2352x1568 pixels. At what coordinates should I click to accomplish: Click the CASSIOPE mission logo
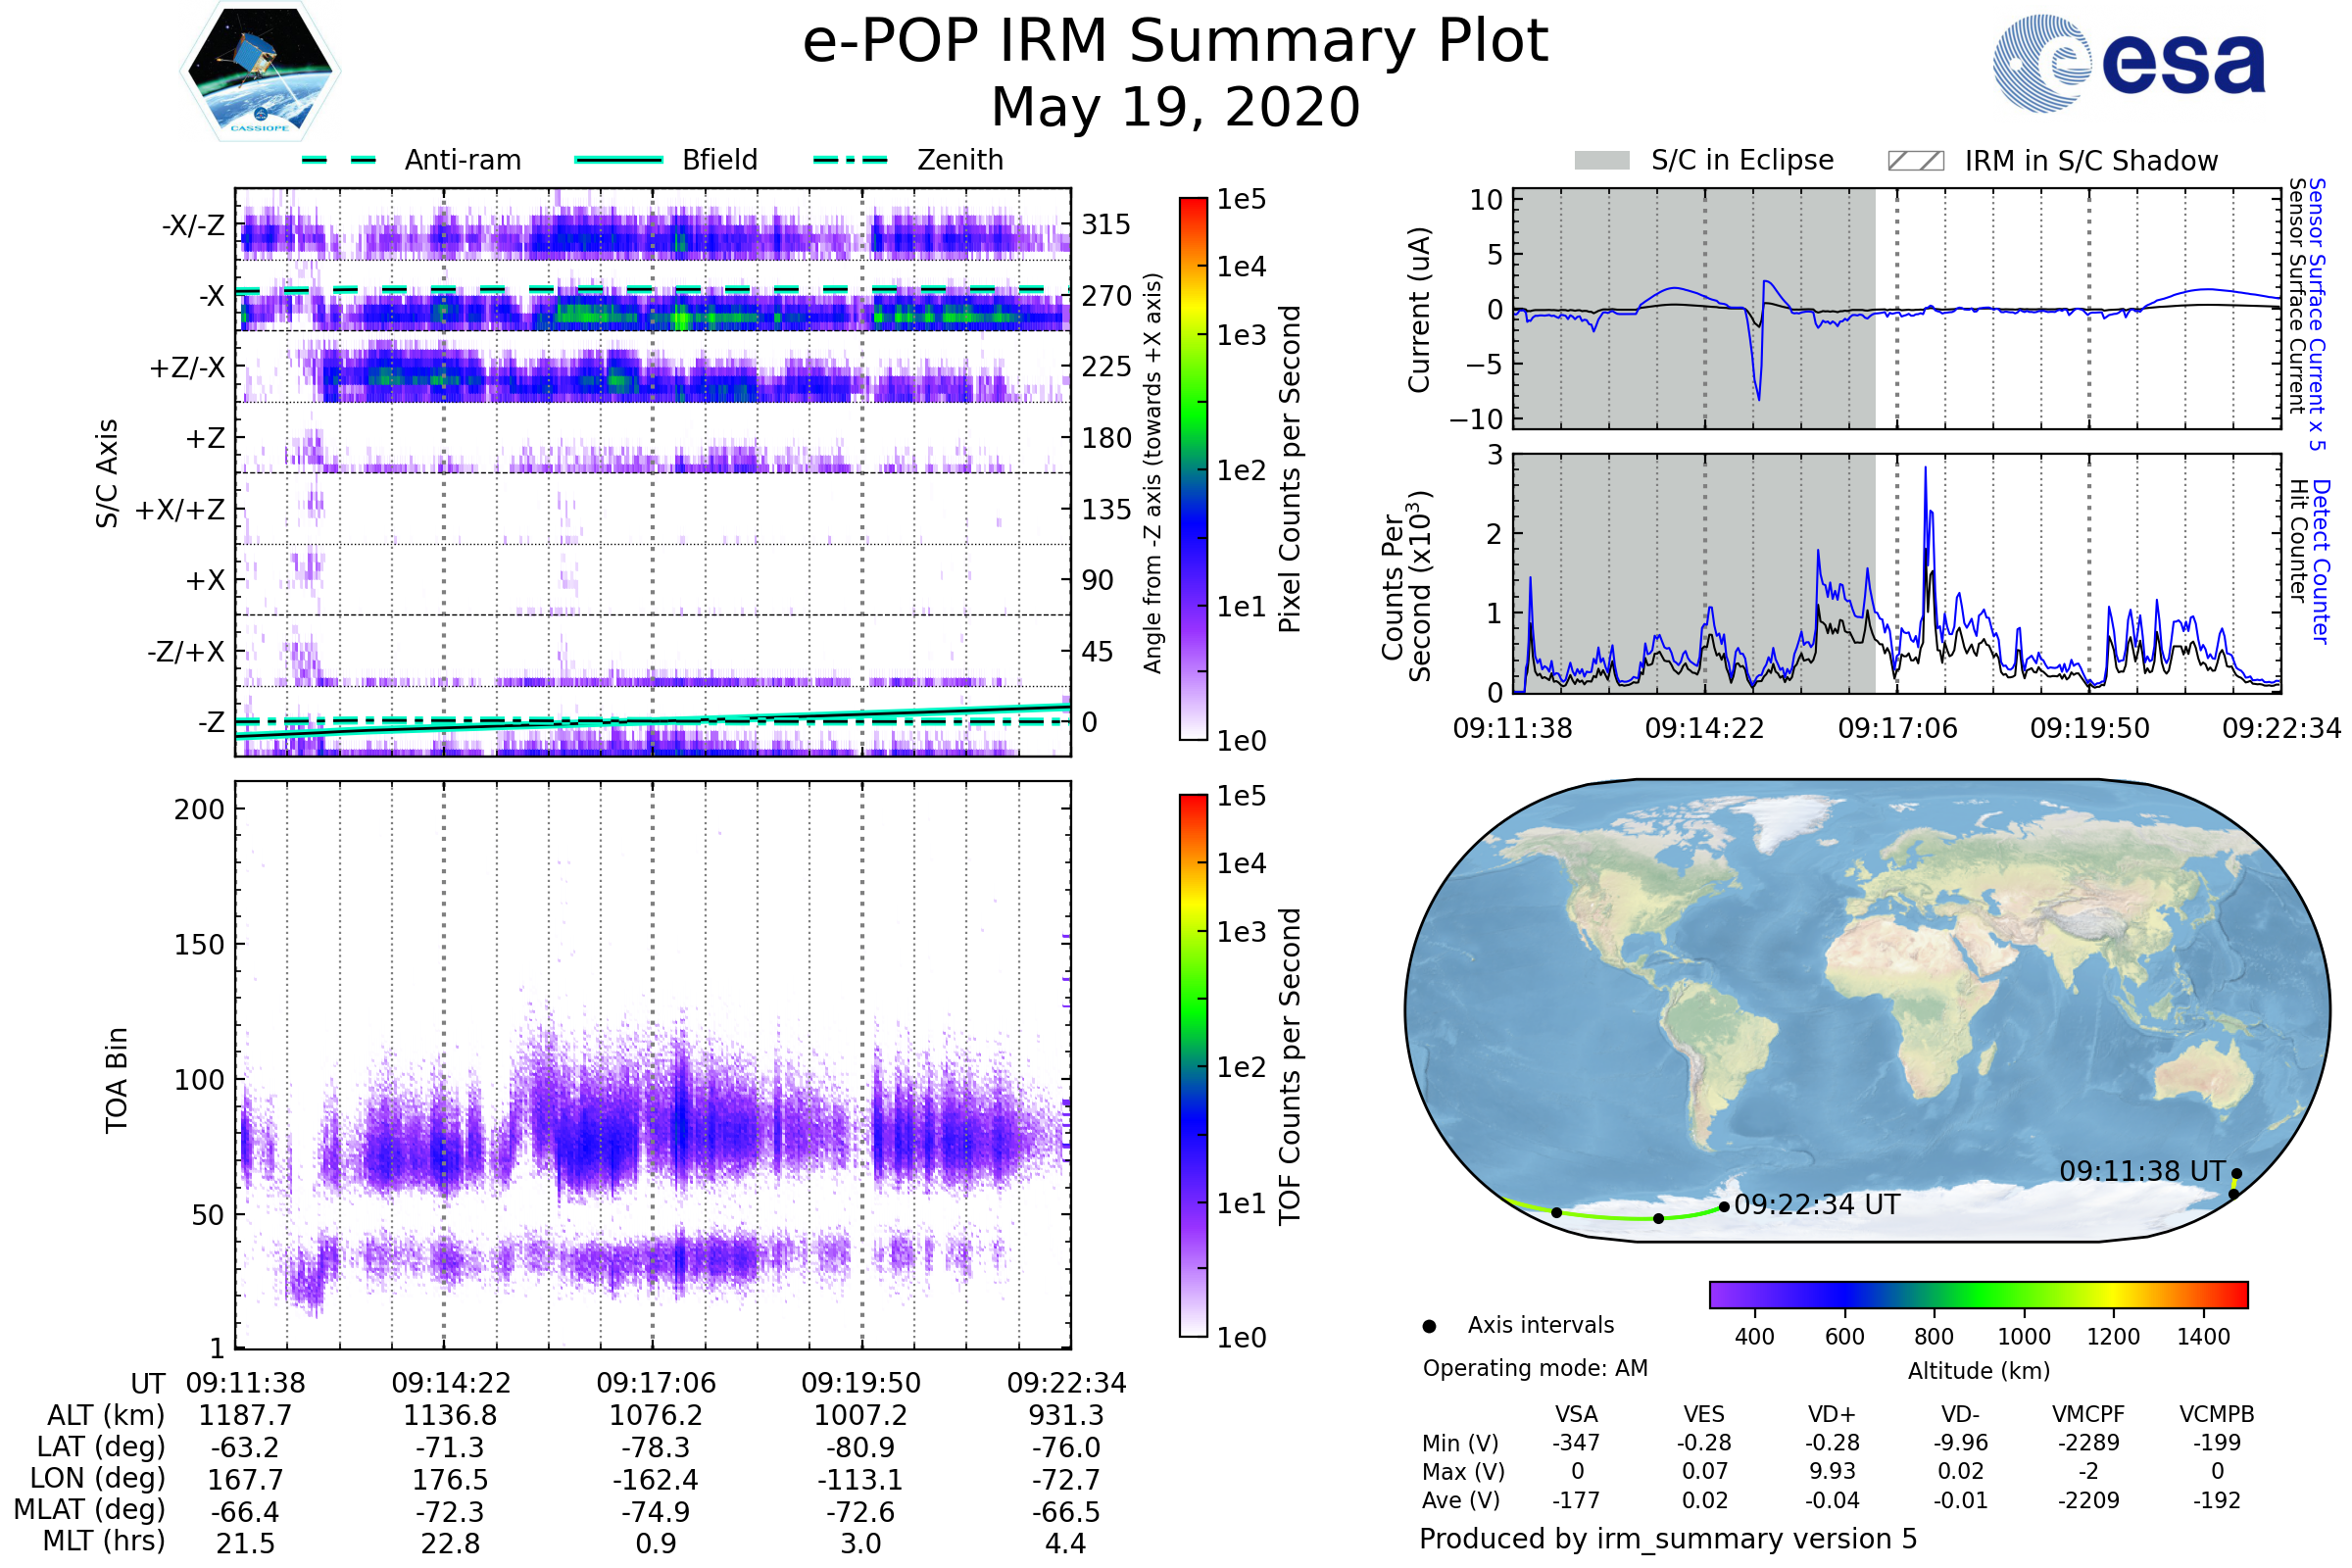[260, 72]
